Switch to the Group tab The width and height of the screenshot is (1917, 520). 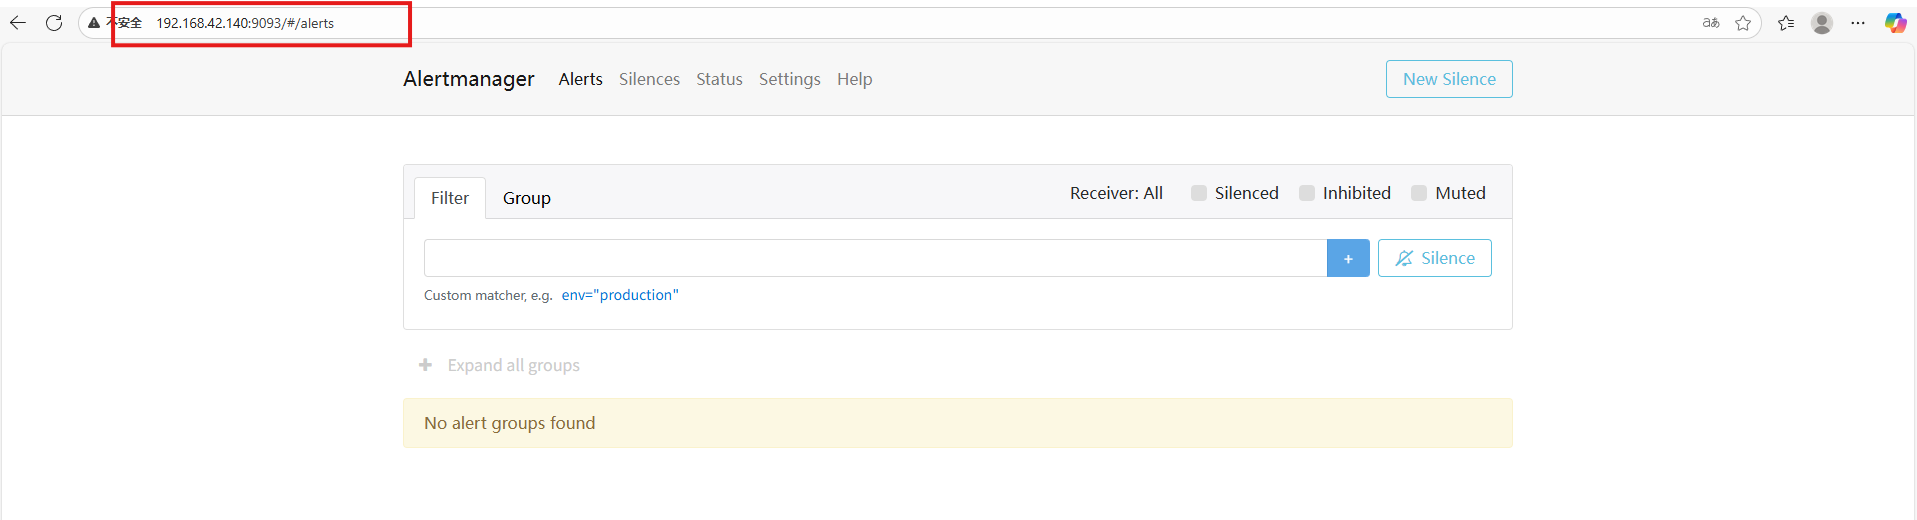tap(527, 198)
